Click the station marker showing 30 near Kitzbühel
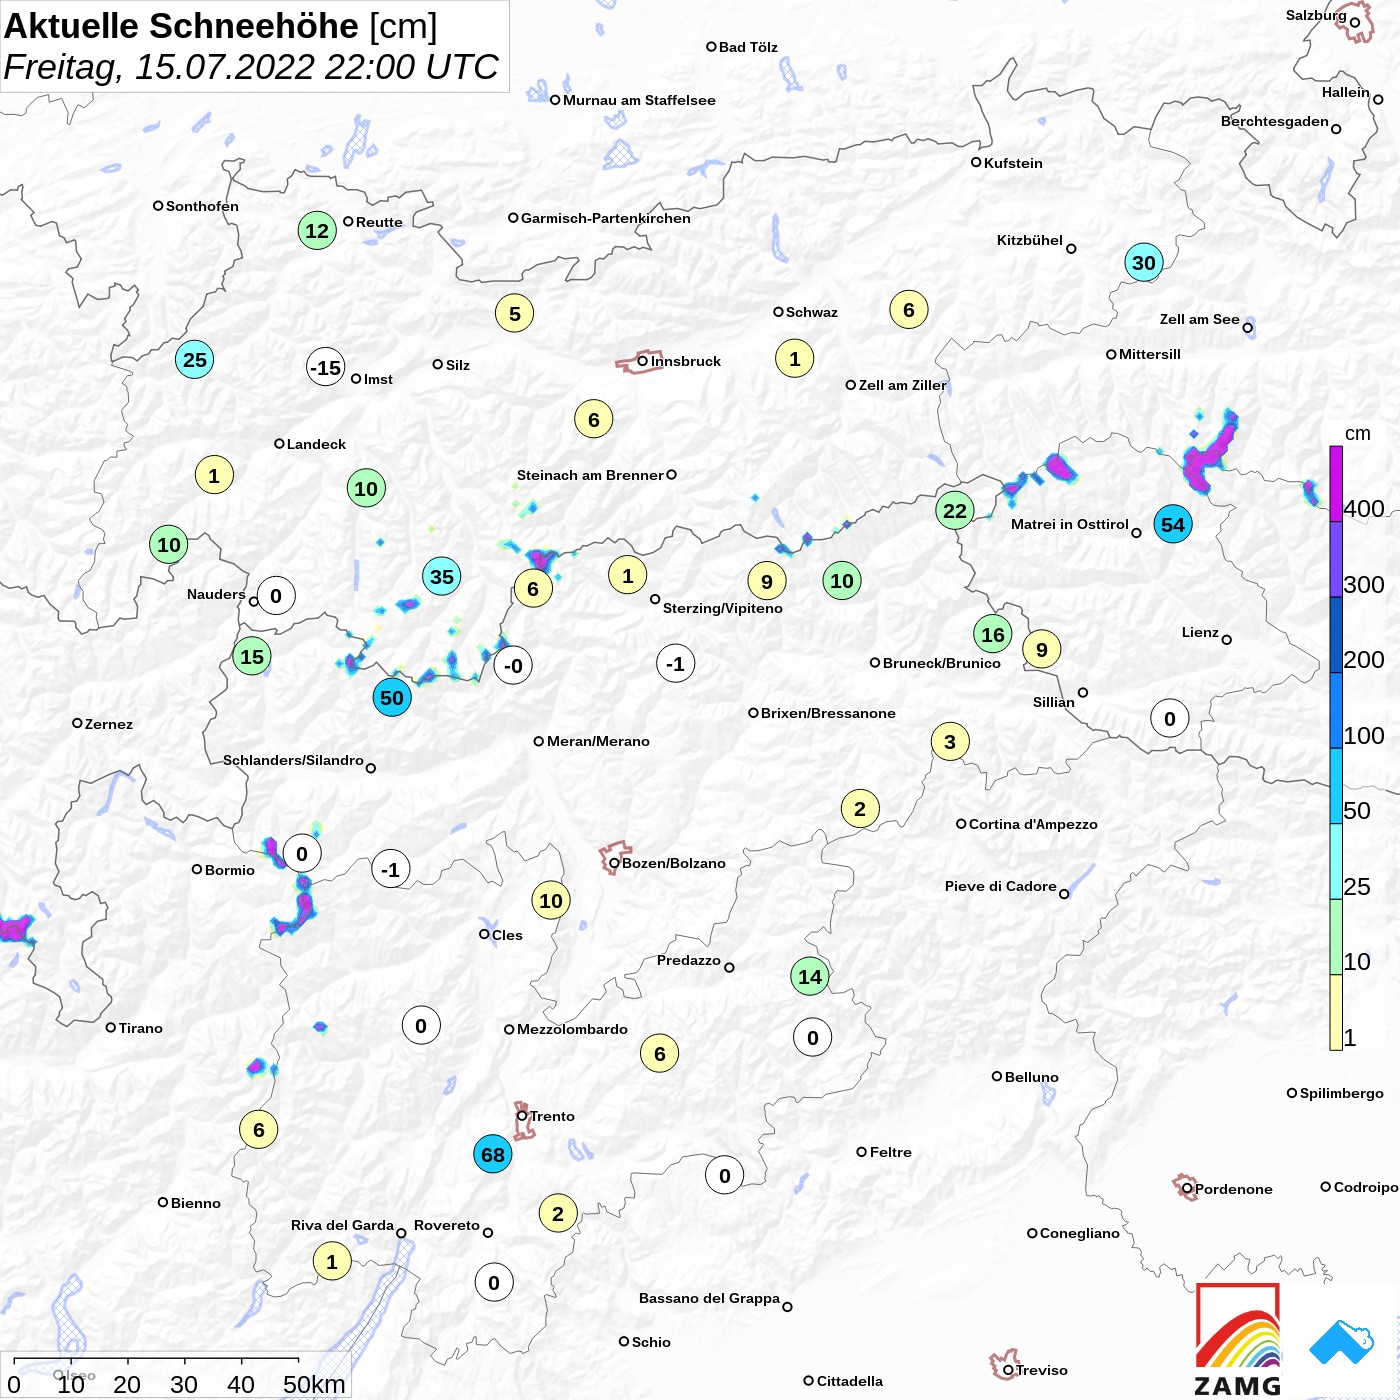 1144,263
